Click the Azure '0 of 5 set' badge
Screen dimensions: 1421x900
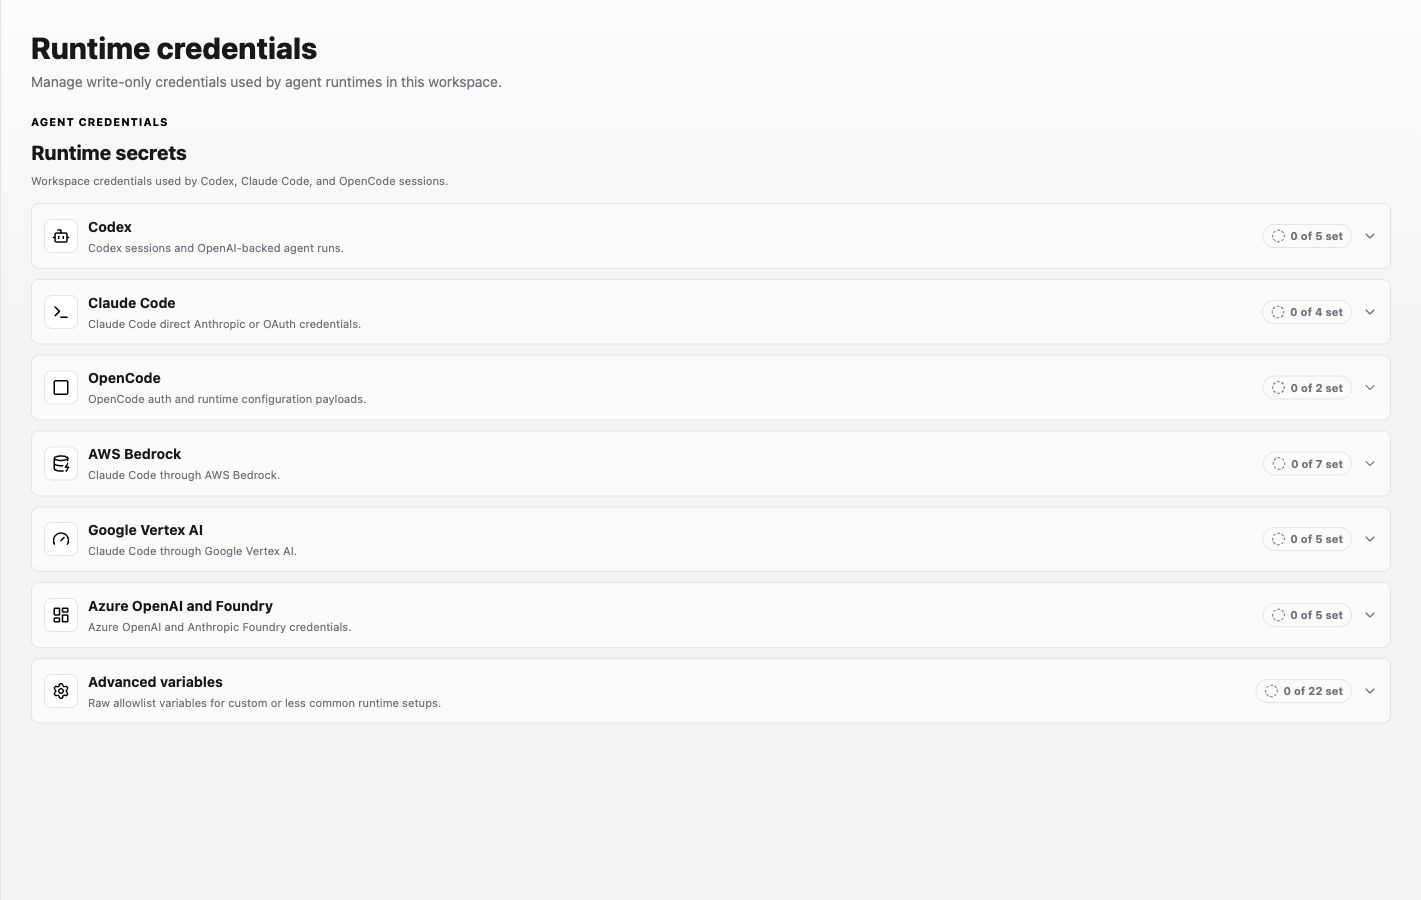click(1307, 615)
